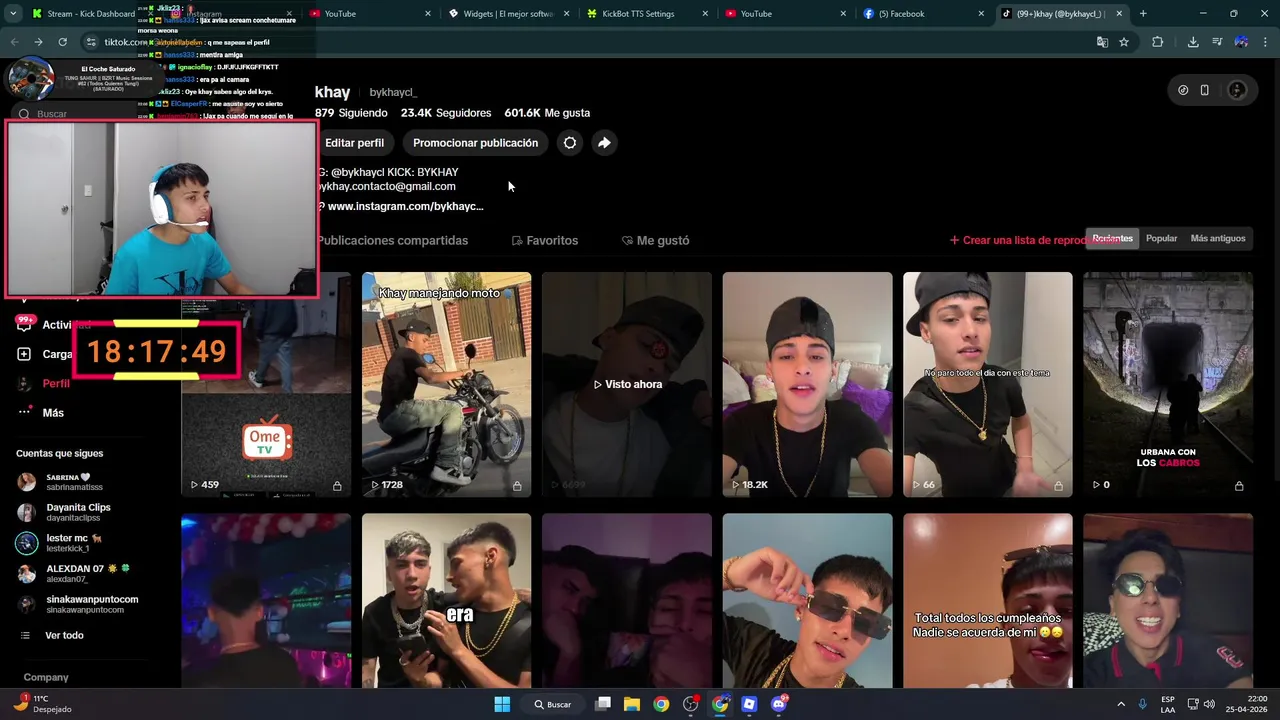
Task: Open the www.instagram.com/bykhayc link
Action: pyautogui.click(x=405, y=206)
